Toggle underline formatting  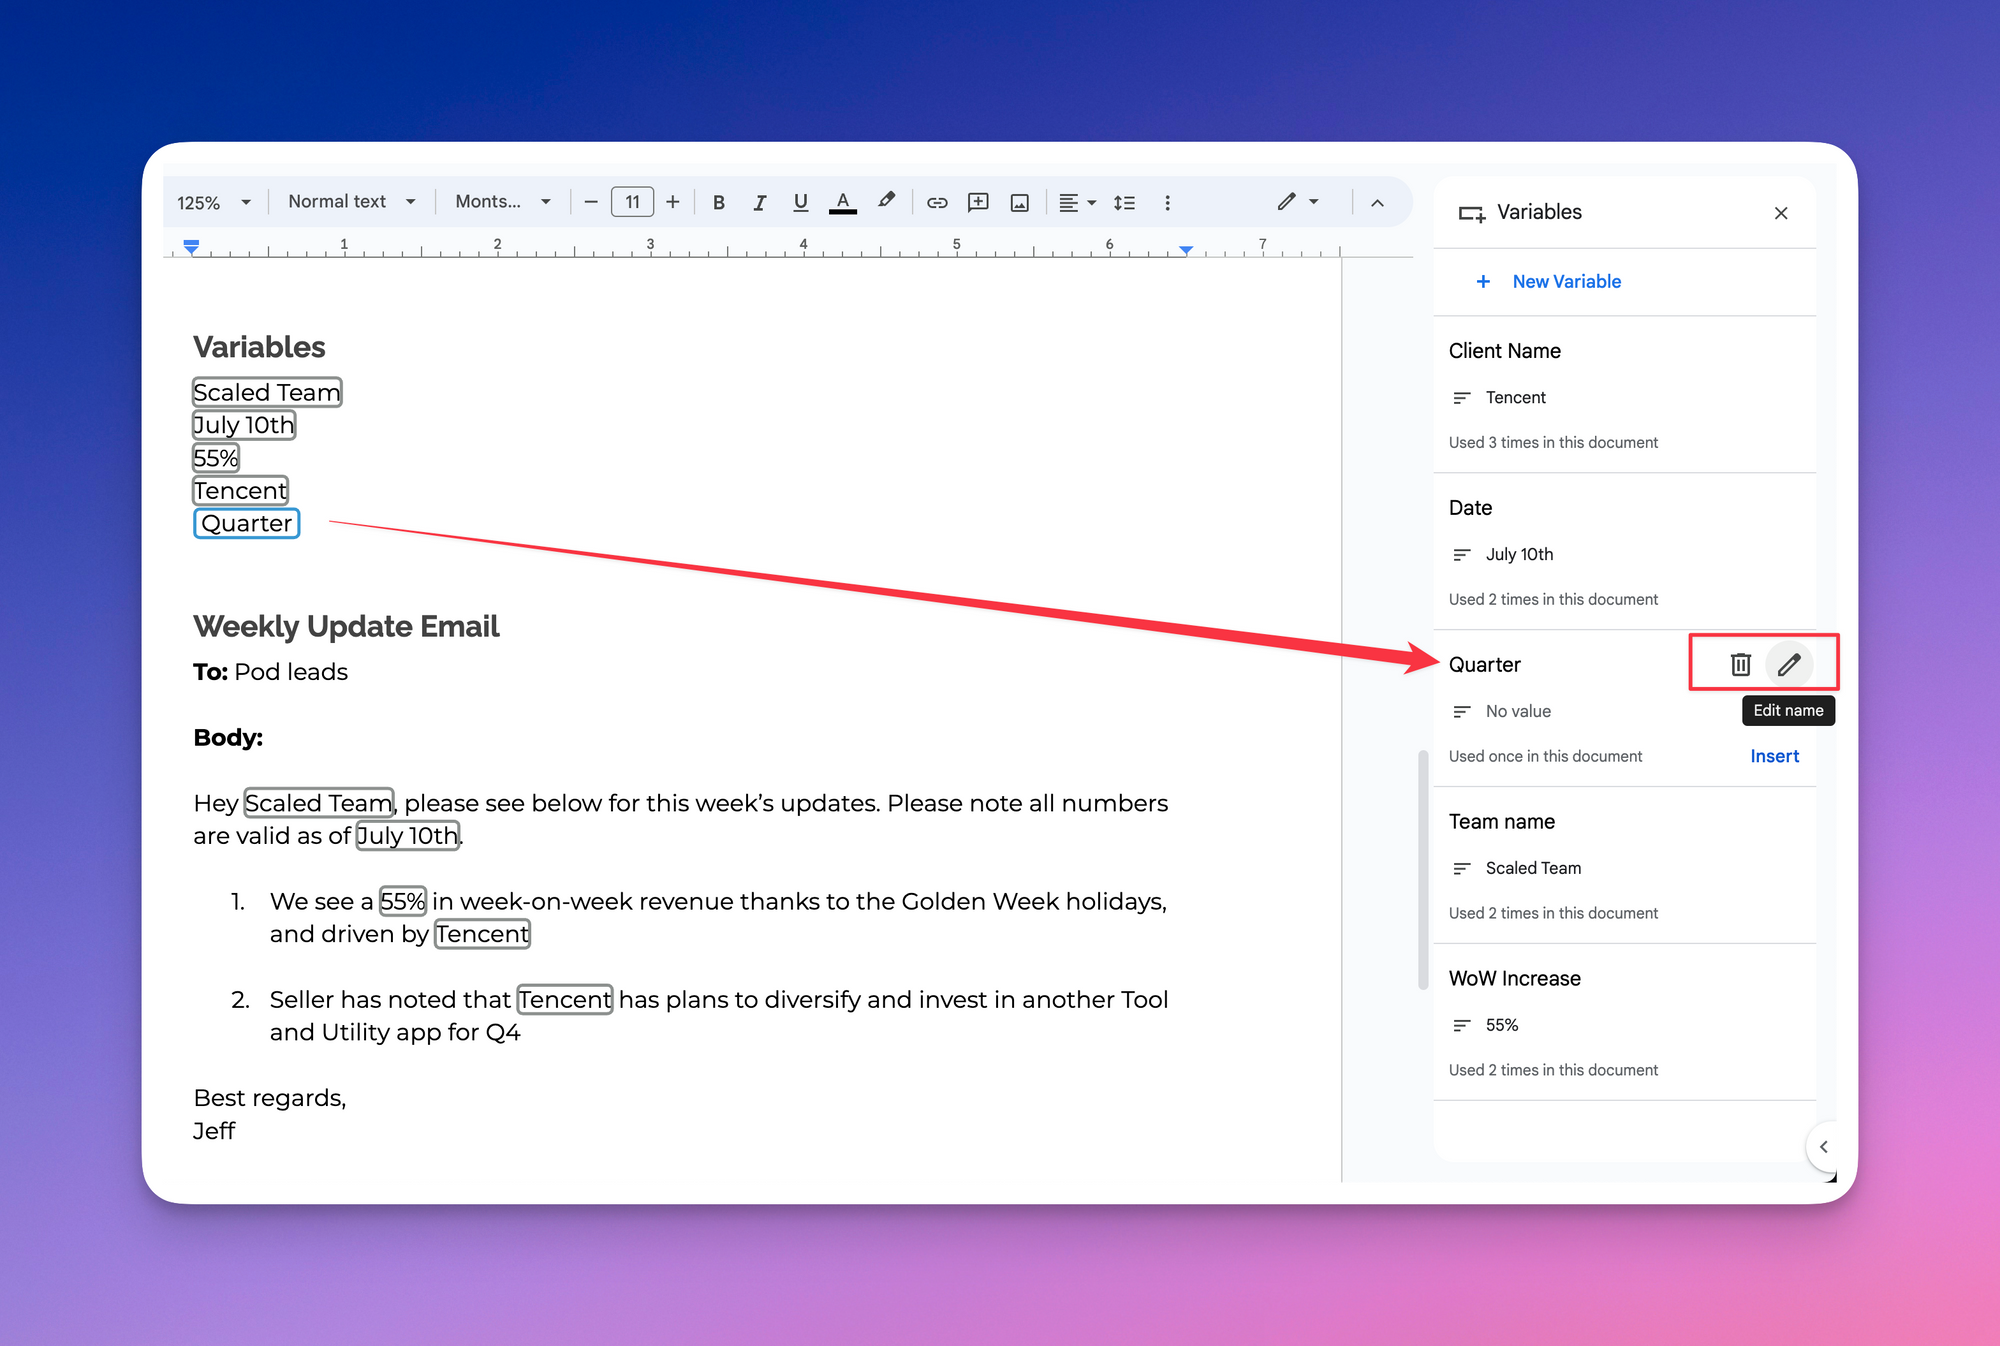click(x=800, y=203)
